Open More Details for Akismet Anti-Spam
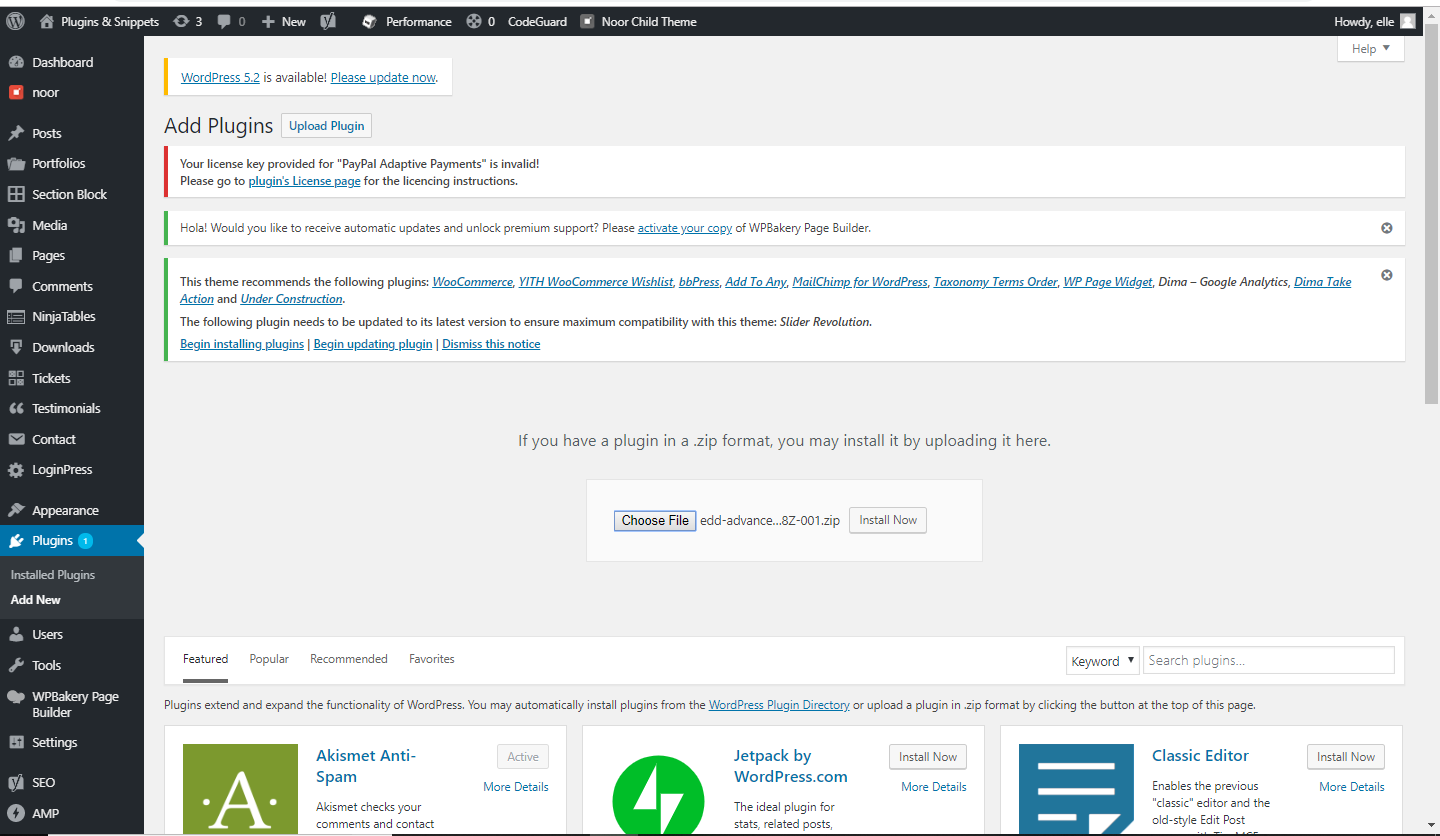 click(x=516, y=787)
